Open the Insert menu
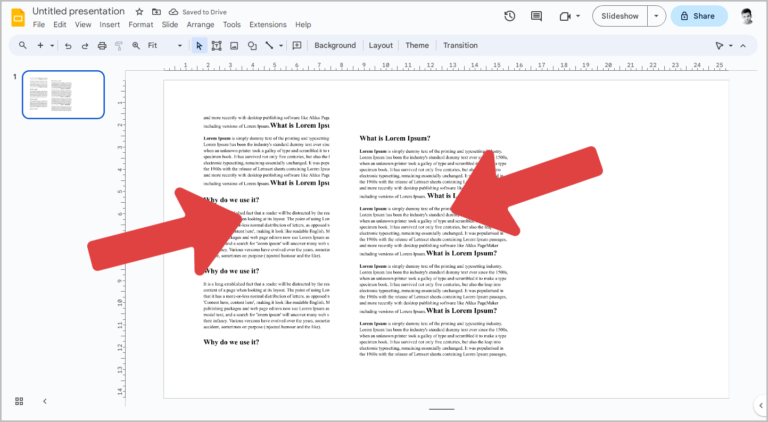Viewport: 768px width, 422px height. 110,24
